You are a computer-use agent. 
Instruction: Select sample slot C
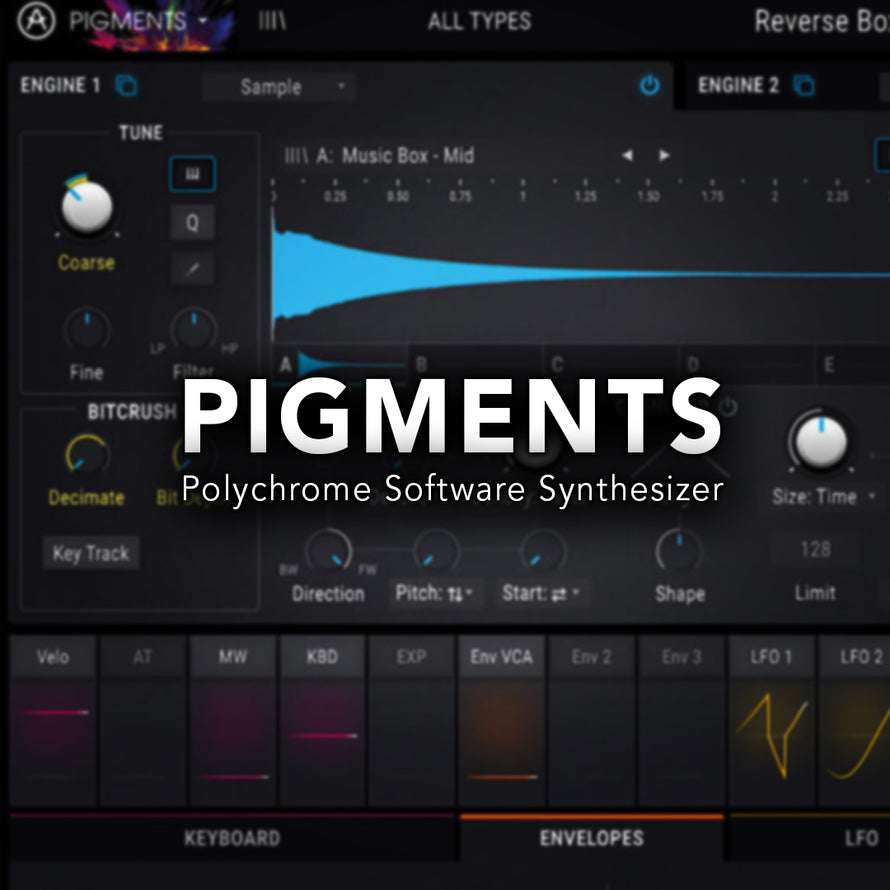611,364
